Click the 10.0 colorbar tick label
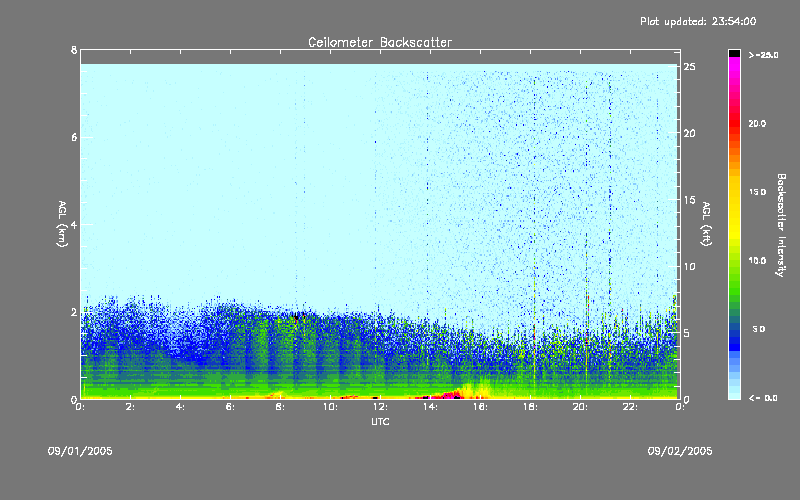This screenshot has height=500, width=800. 757,261
